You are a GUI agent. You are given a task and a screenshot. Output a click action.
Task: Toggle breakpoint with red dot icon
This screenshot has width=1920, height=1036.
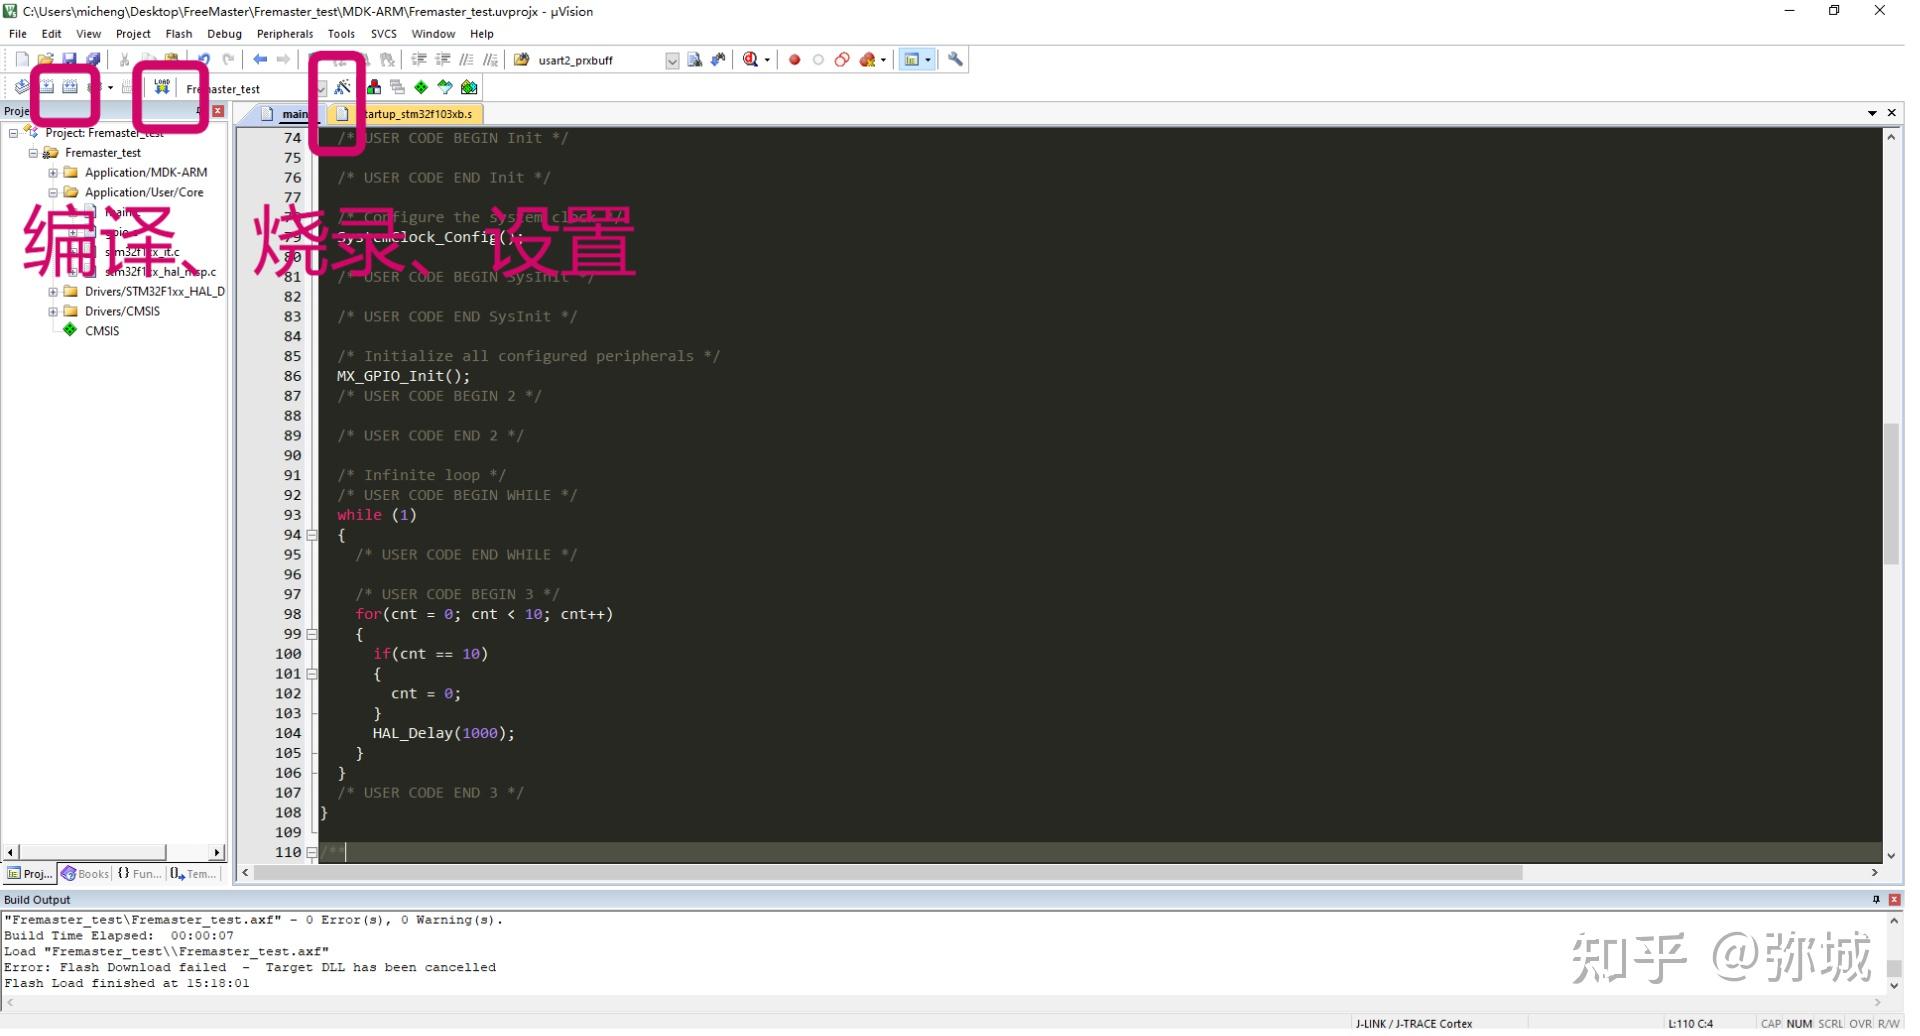pyautogui.click(x=795, y=60)
